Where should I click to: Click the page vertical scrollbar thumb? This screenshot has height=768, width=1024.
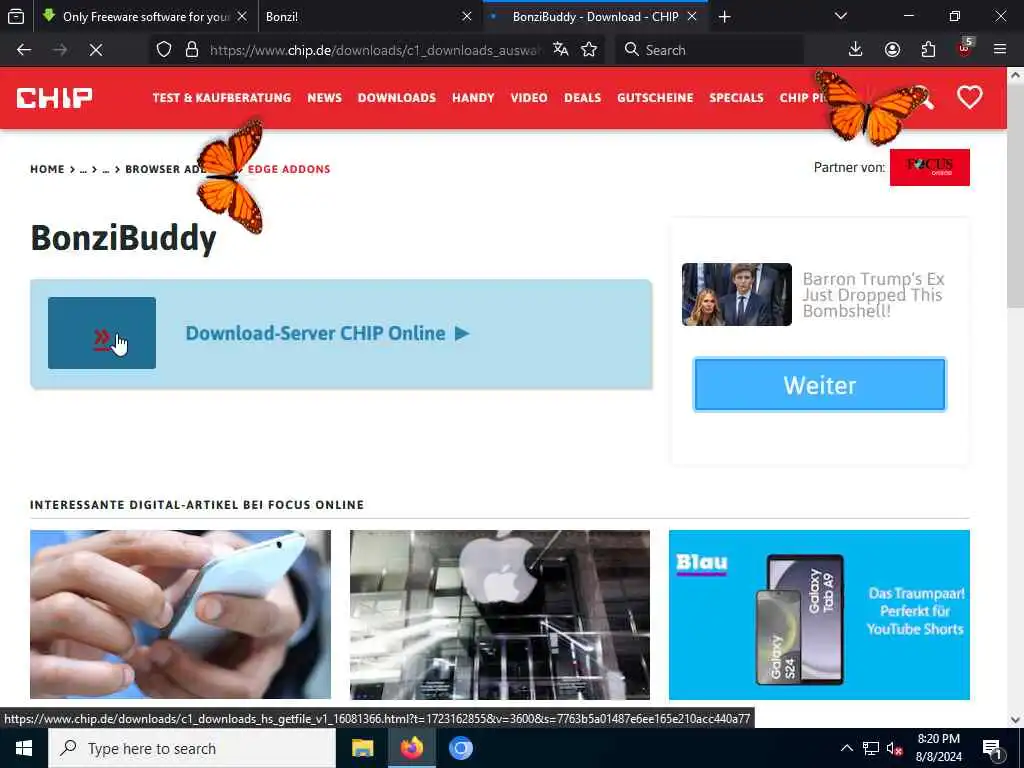(x=1015, y=196)
